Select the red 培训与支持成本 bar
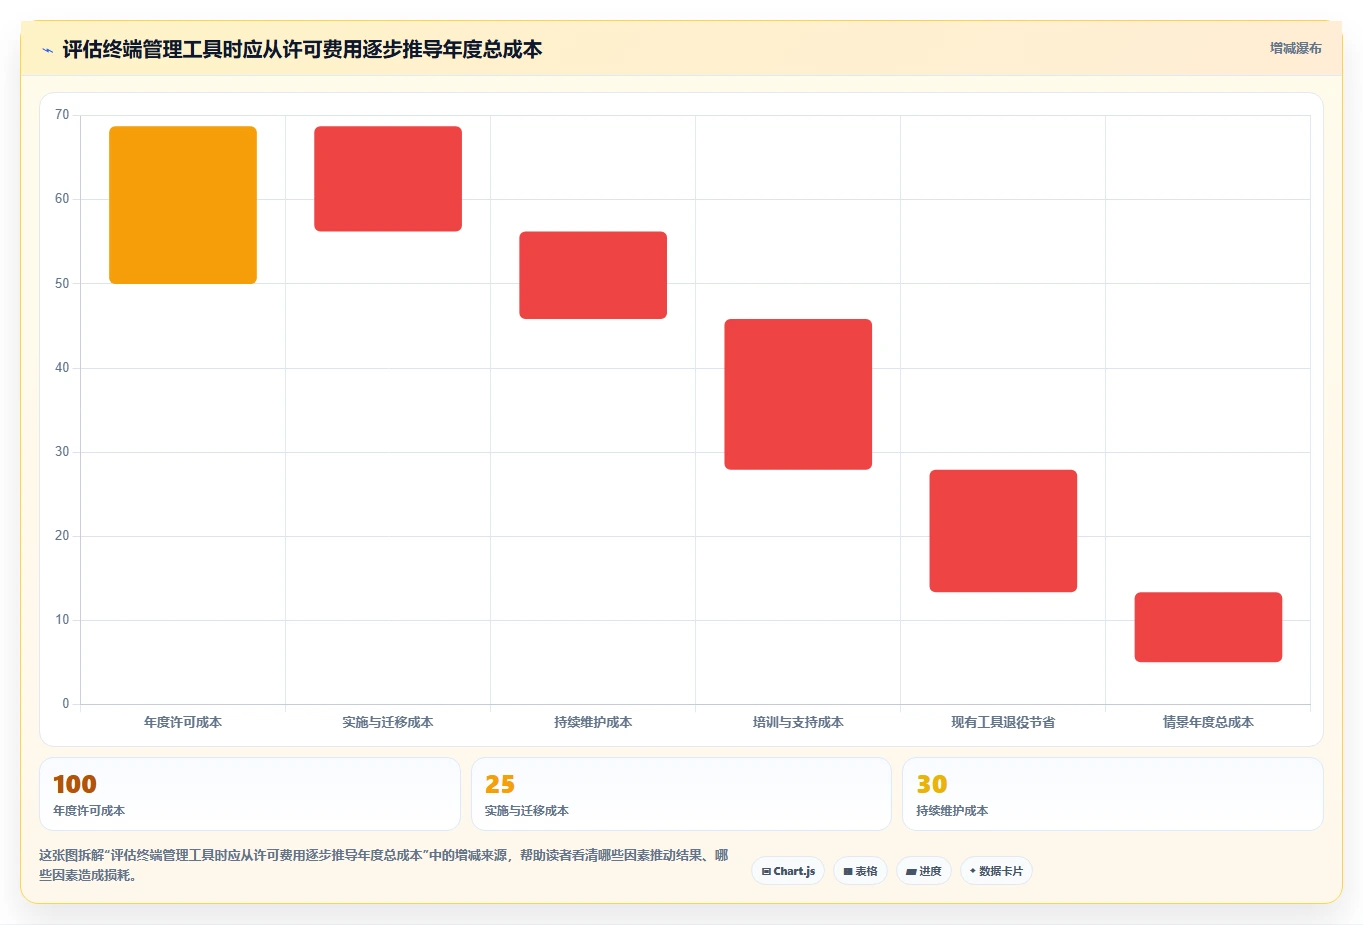The height and width of the screenshot is (925, 1363). click(x=798, y=394)
